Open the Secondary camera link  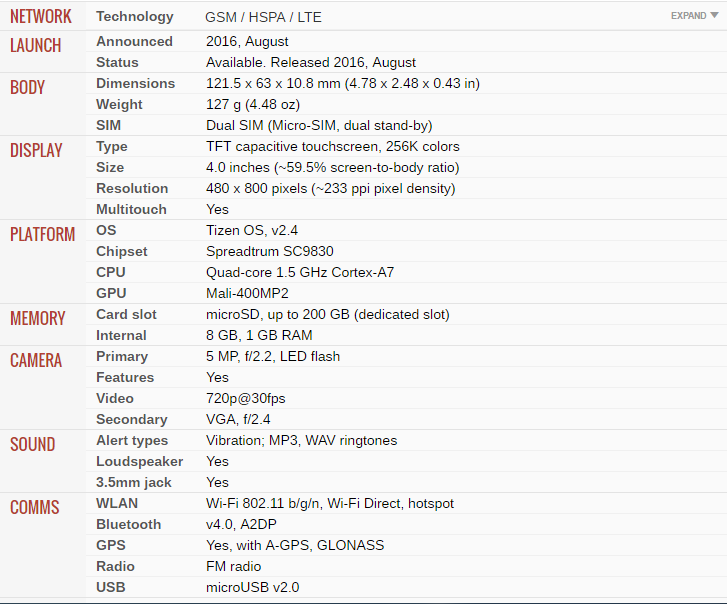coord(131,419)
